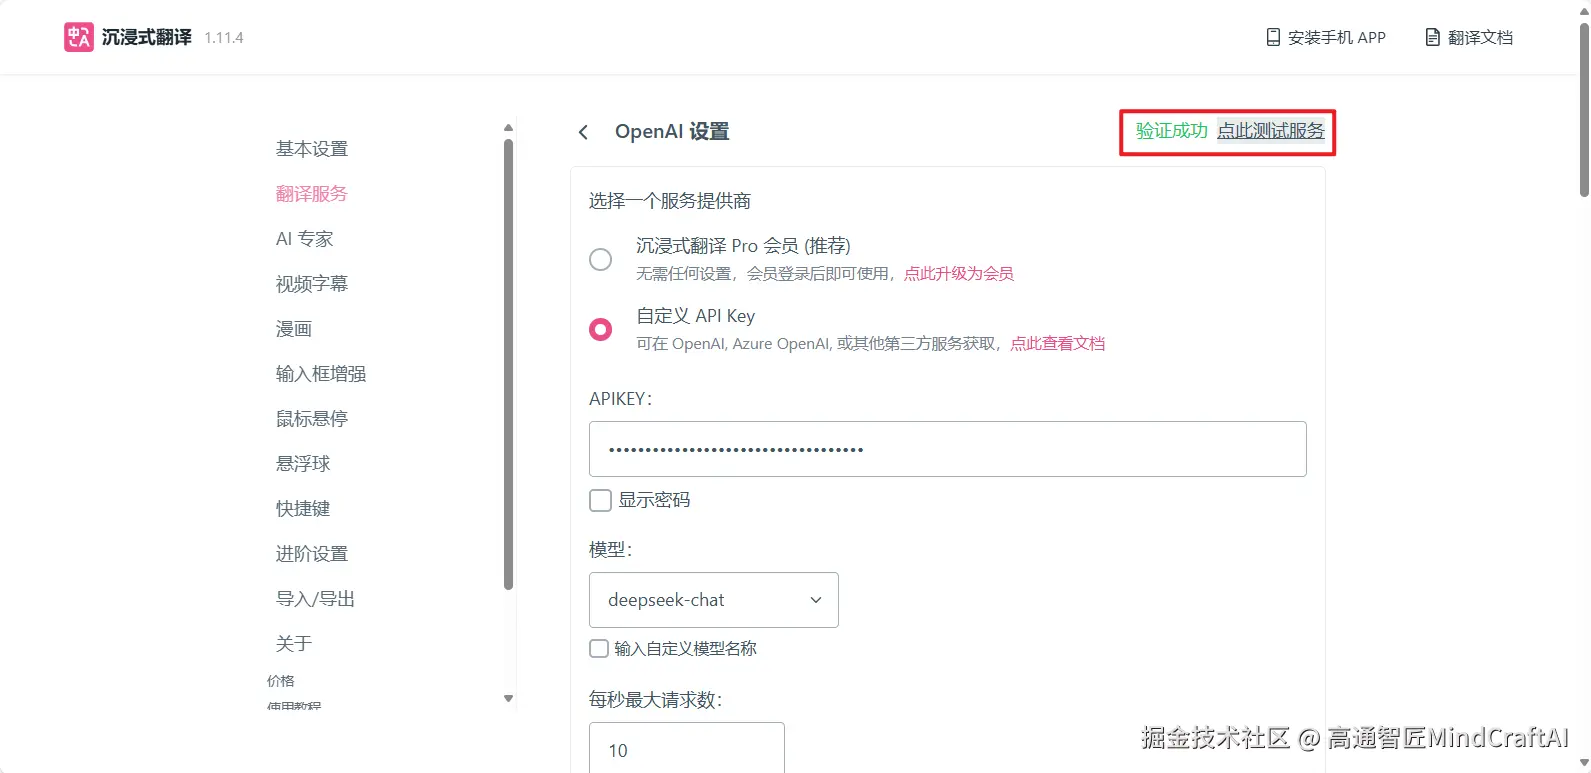The height and width of the screenshot is (773, 1591).
Task: Open 鼠标悬停 in the sidebar
Action: point(312,419)
